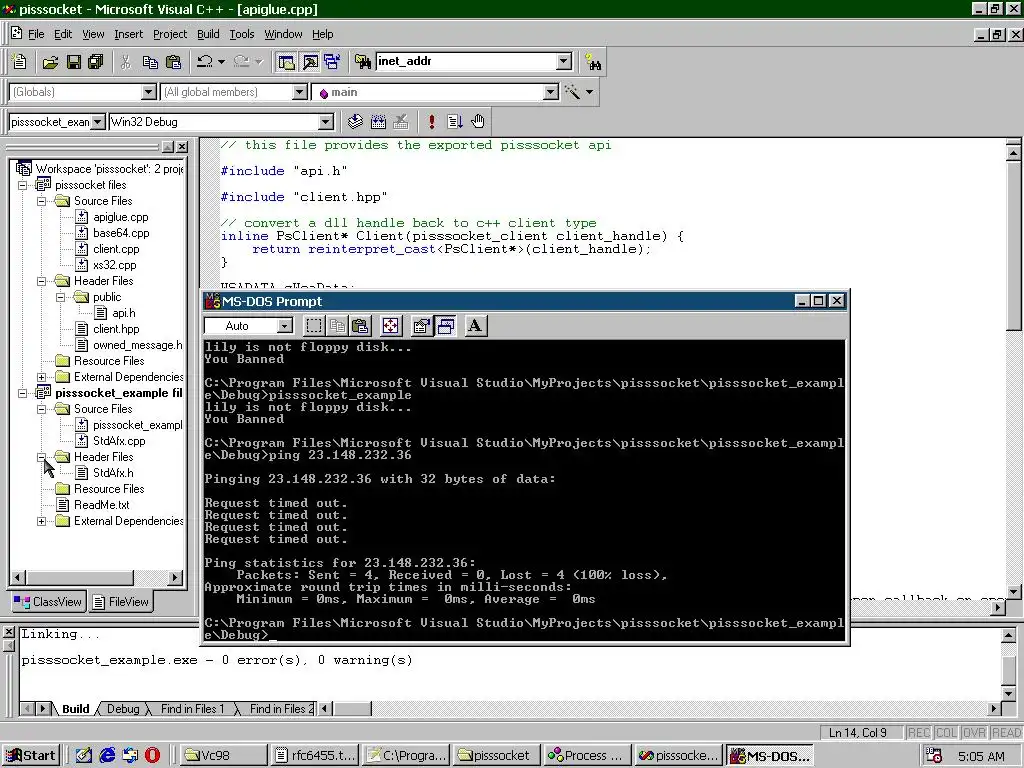Open the Win32 Debug configuration dropdown
Viewport: 1024px width, 768px height.
click(326, 122)
